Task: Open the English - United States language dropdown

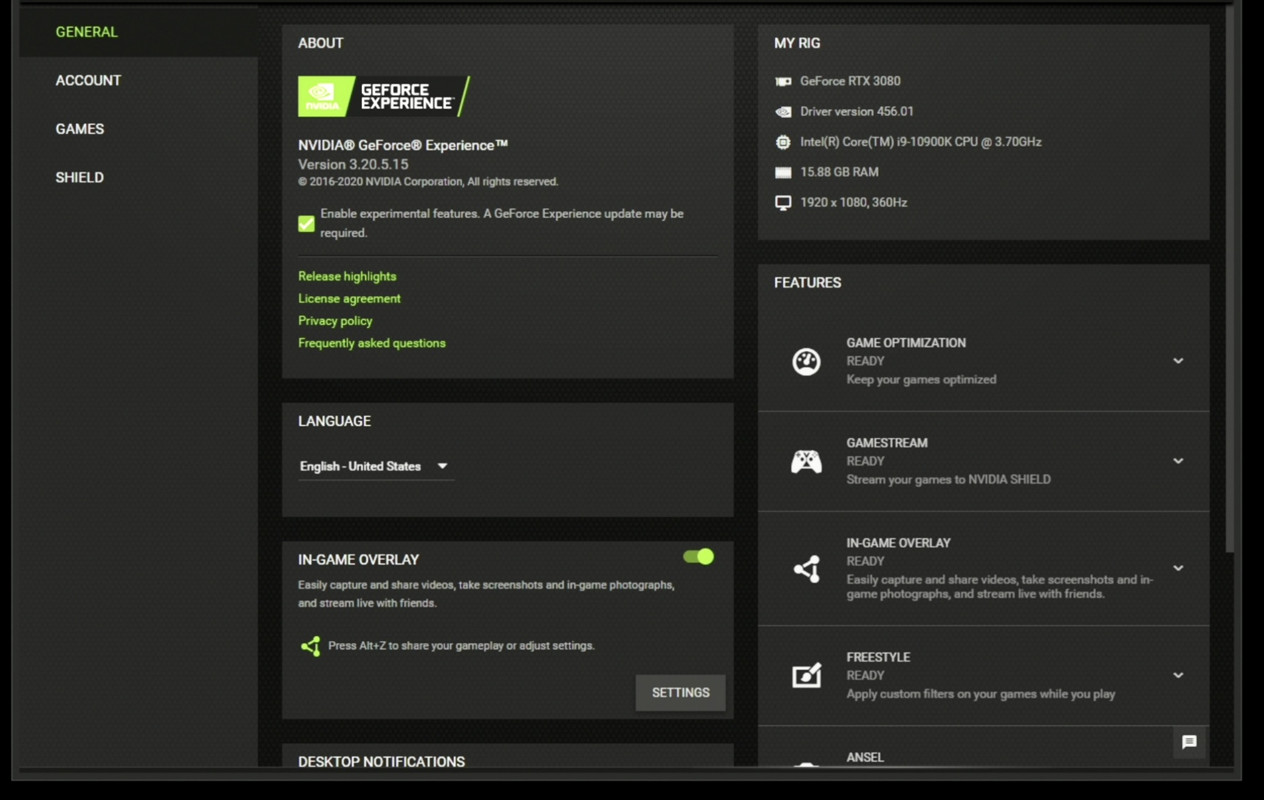Action: (x=376, y=466)
